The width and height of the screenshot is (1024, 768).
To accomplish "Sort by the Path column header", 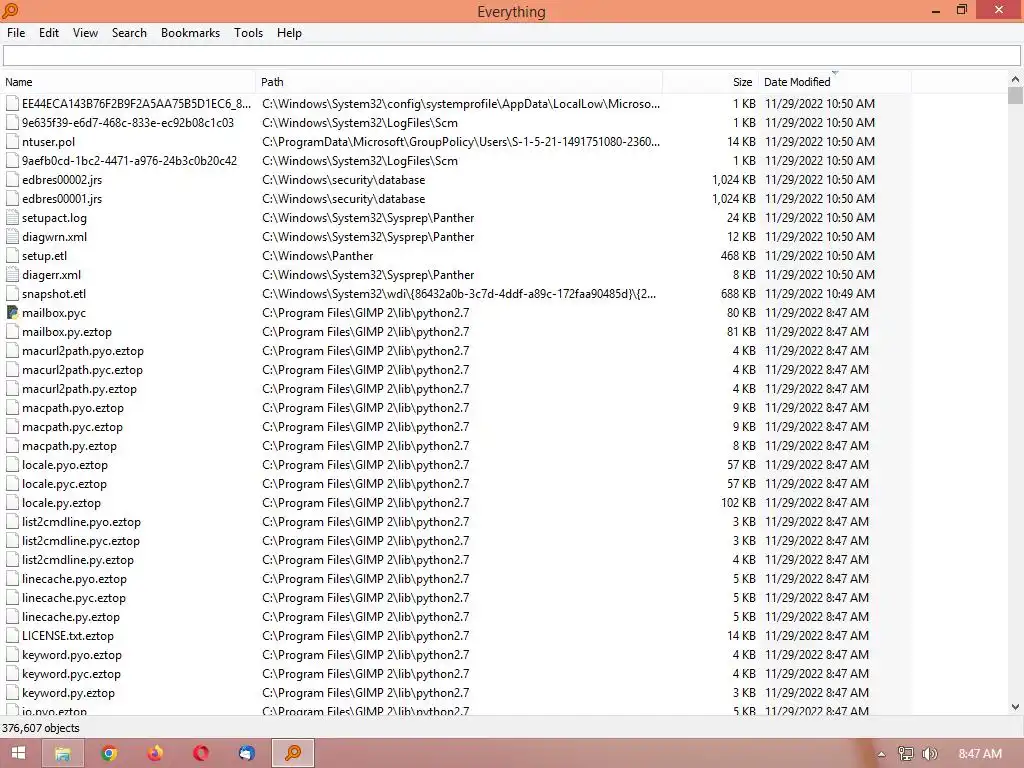I will (459, 82).
